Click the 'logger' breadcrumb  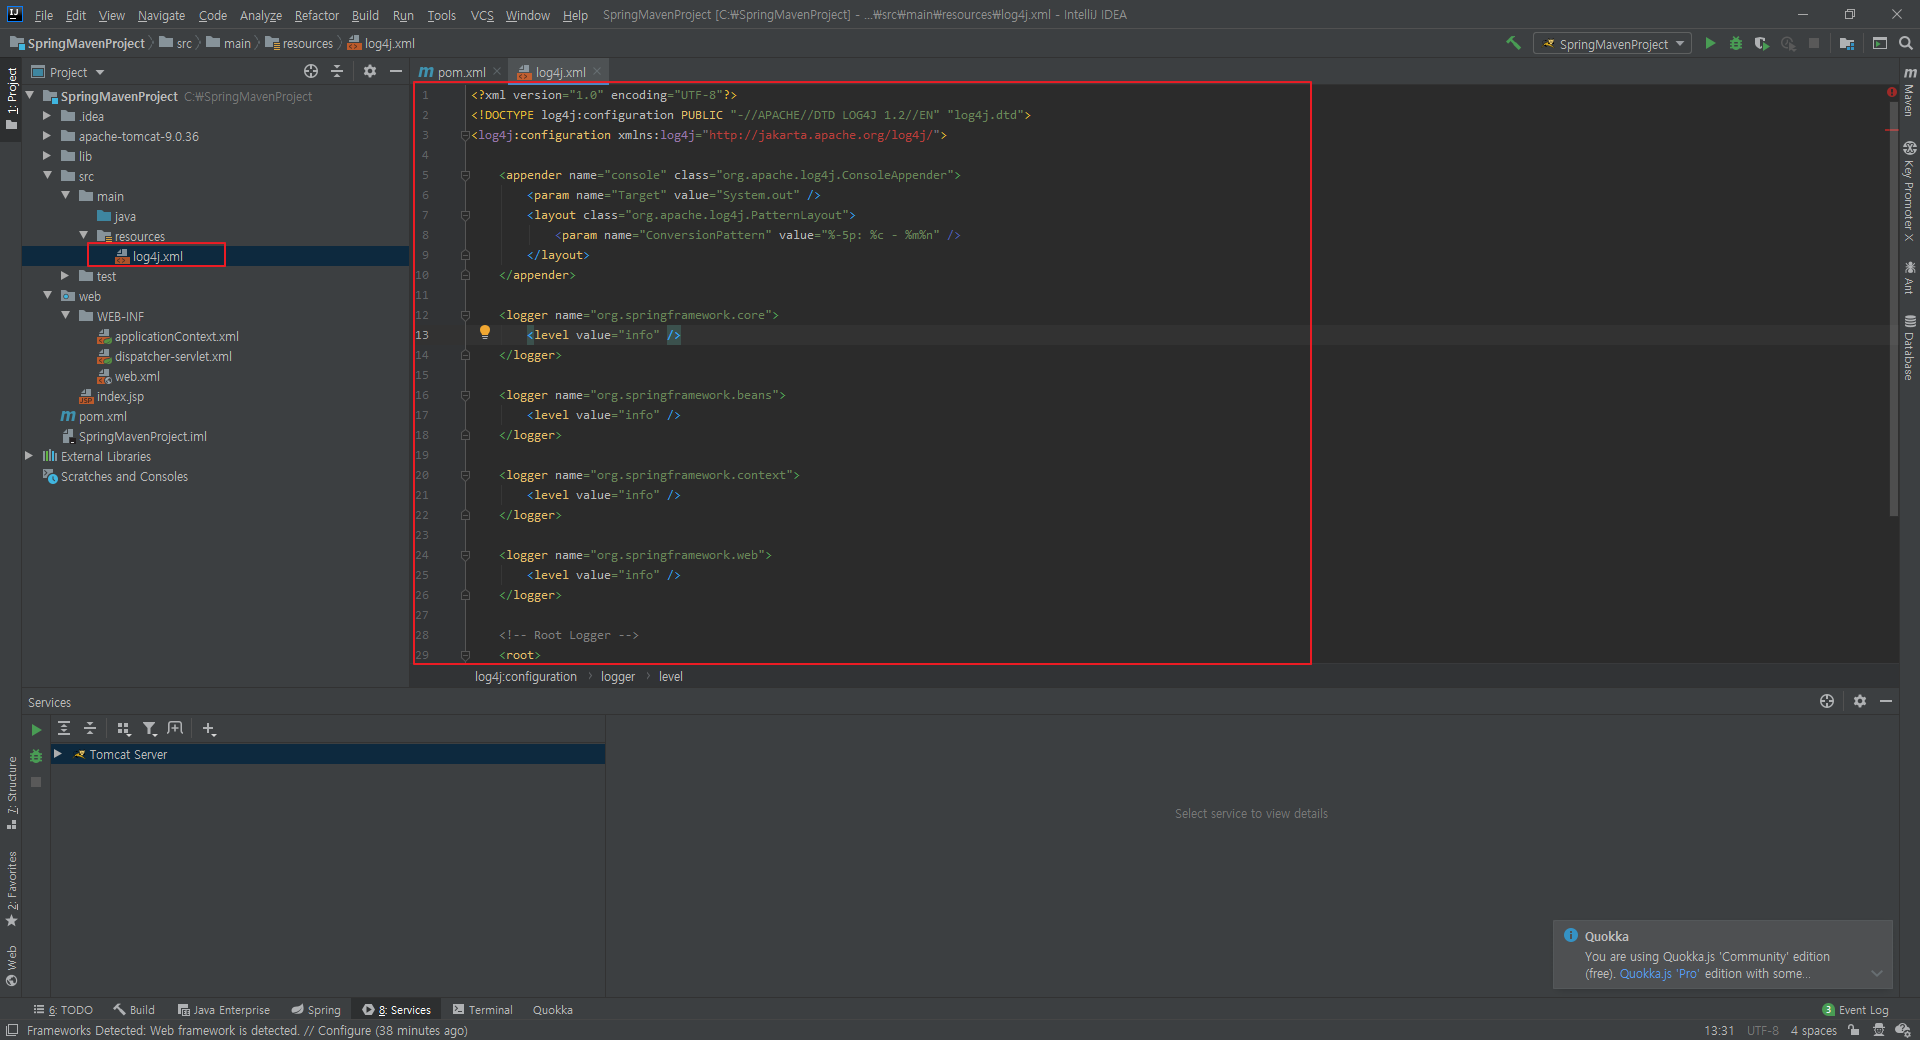click(618, 677)
